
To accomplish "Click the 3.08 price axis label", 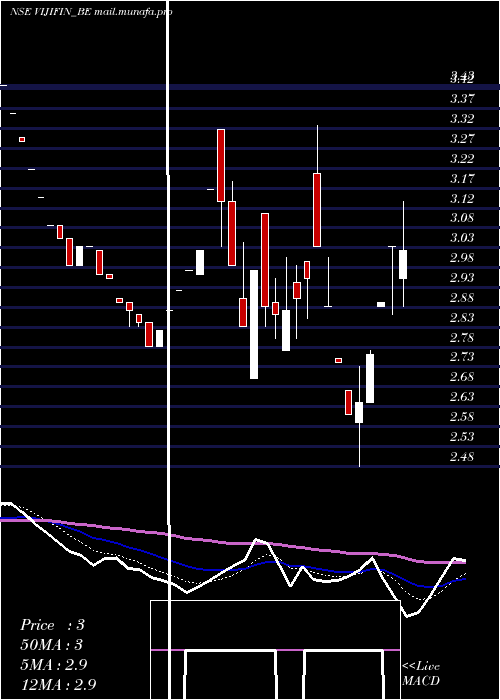I will tap(462, 218).
